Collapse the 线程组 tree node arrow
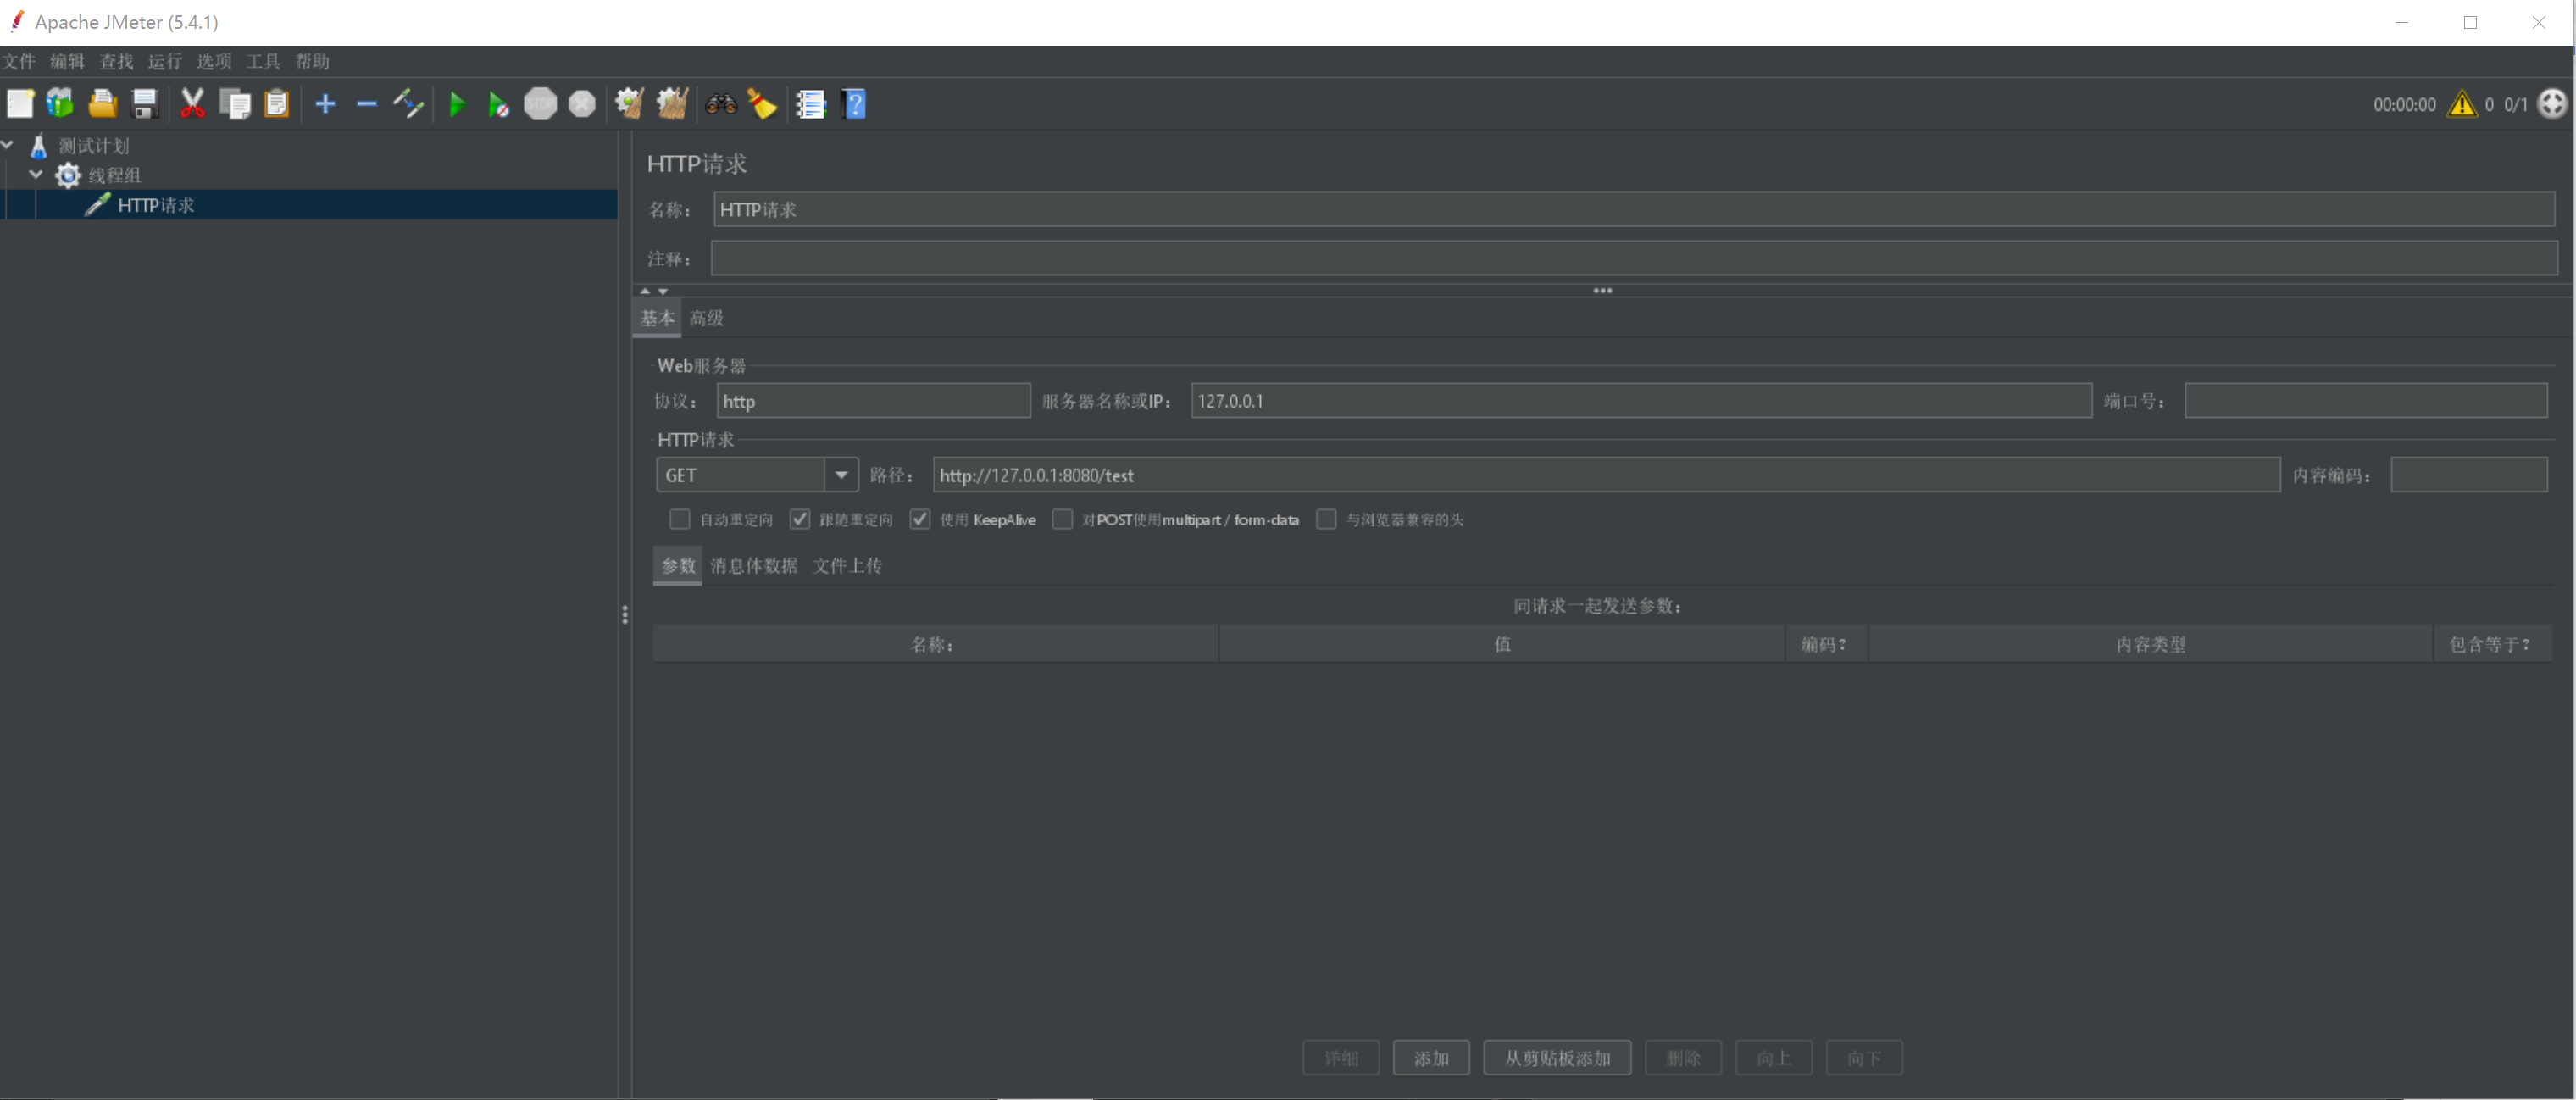Screen dimensions: 2576x1100 coord(36,175)
